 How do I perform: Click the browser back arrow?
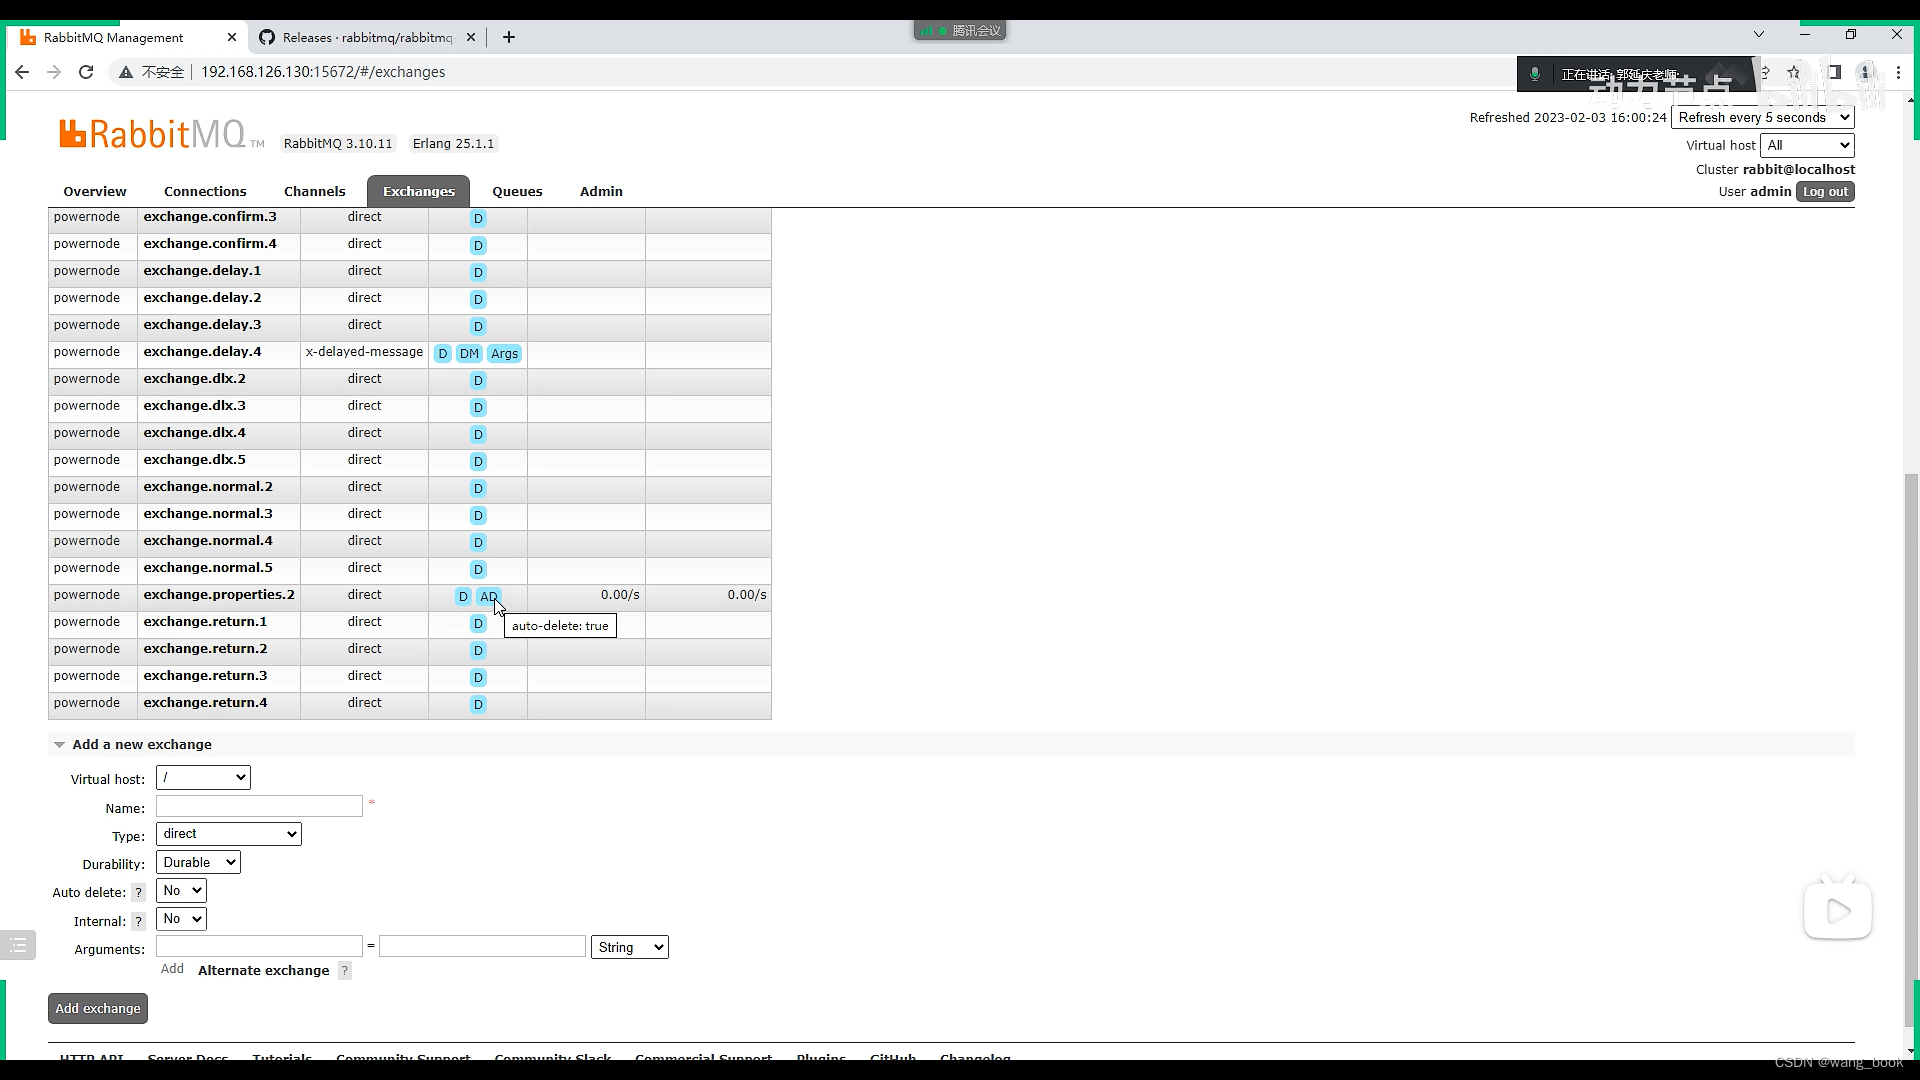point(22,72)
